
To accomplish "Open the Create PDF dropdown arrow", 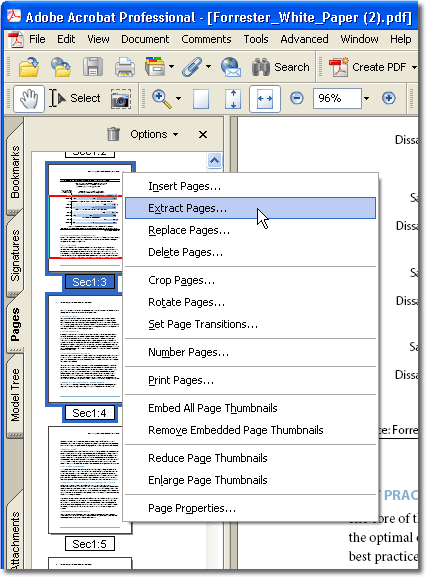I will tap(414, 67).
